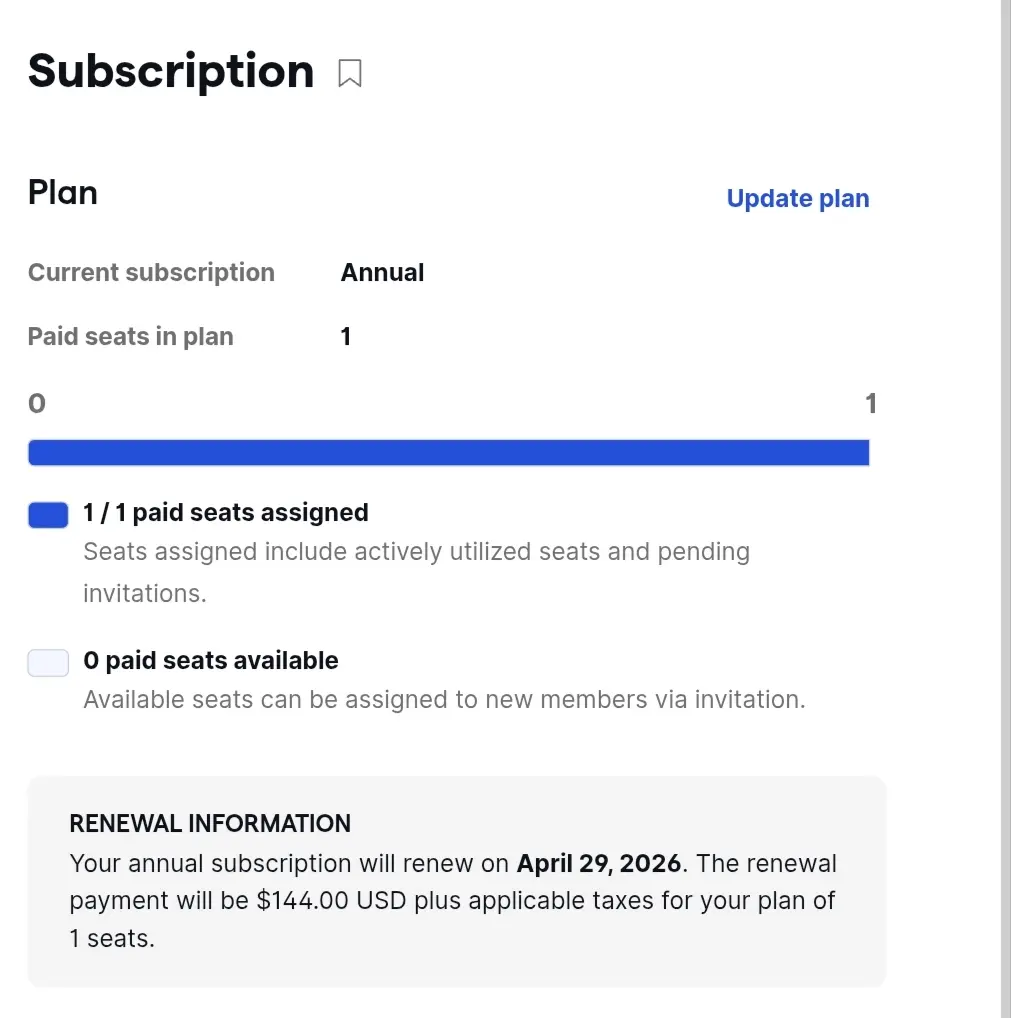The image size is (1011, 1018).
Task: Click the 1 / 1 paid seats assigned text
Action: 226,512
